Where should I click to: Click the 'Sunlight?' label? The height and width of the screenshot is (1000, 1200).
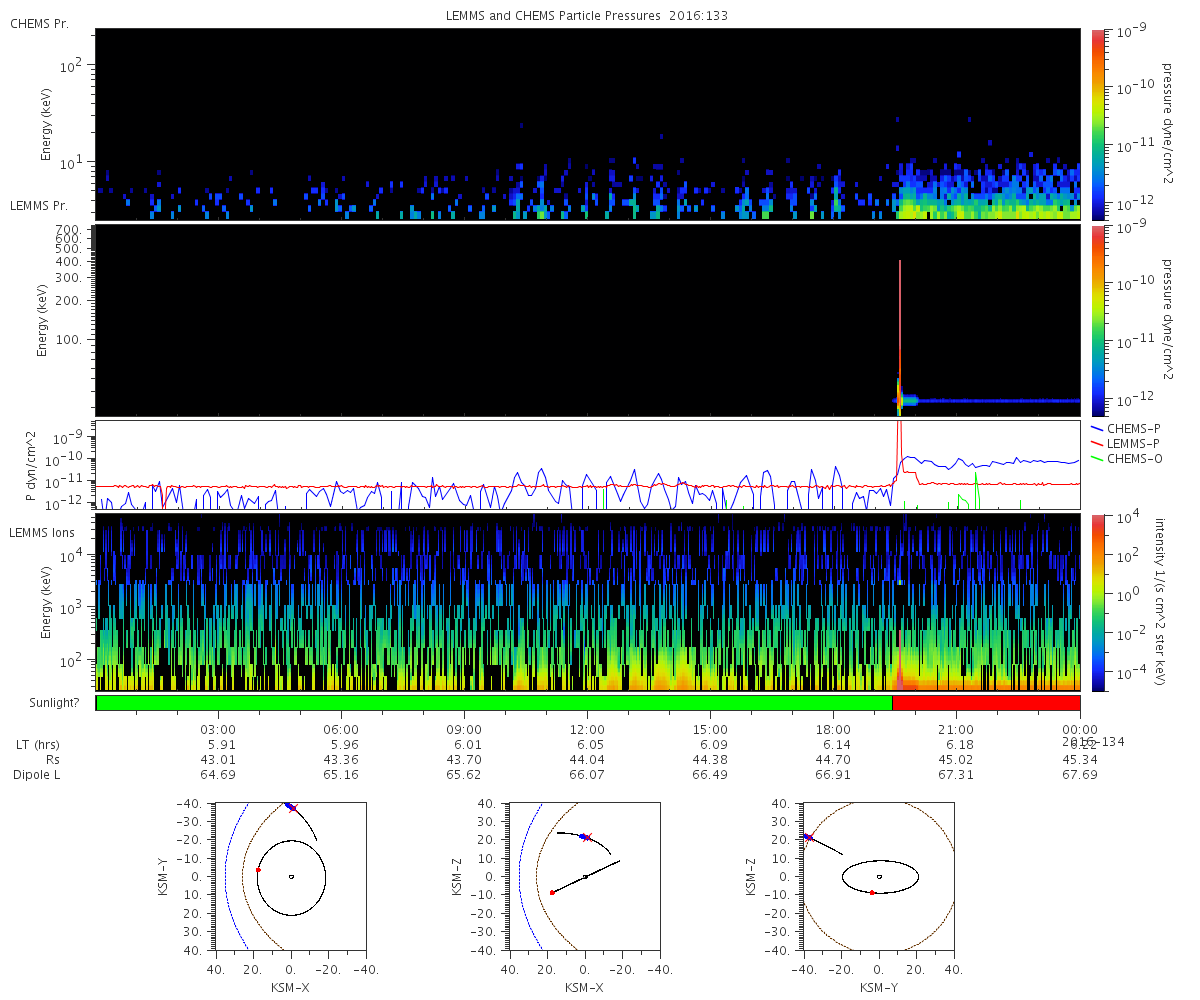[44, 703]
